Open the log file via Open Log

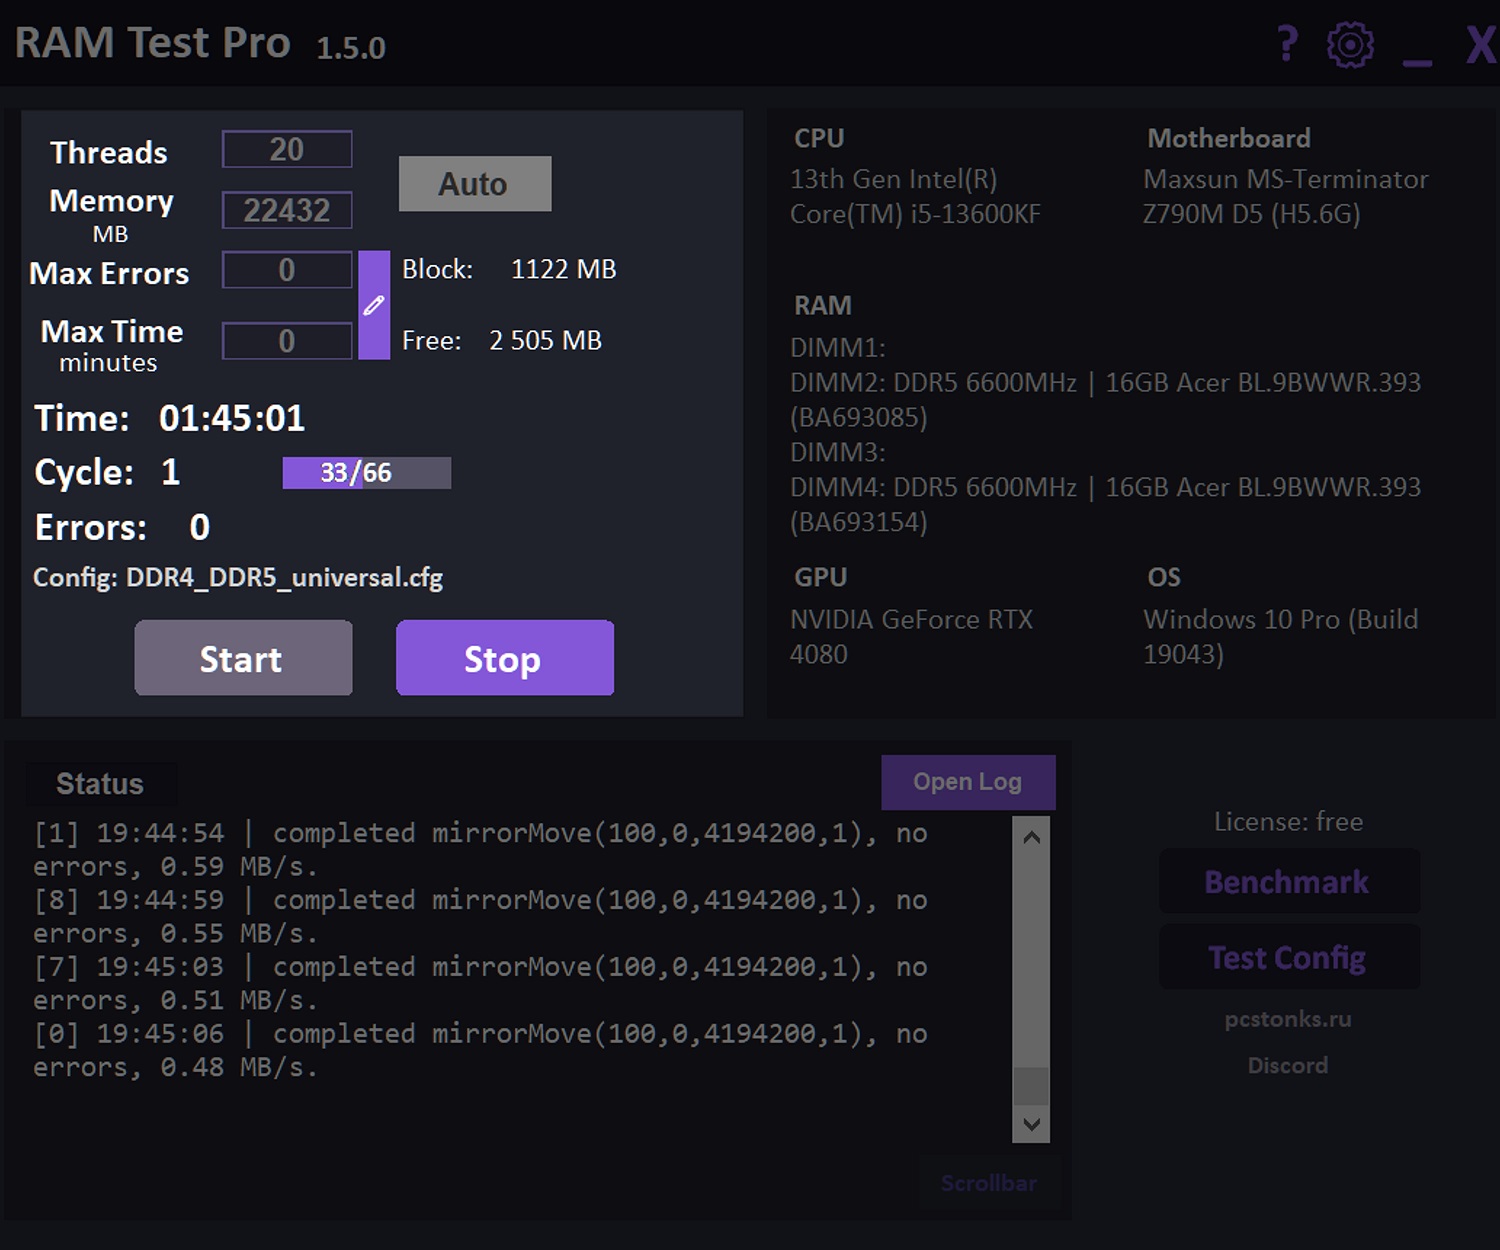pyautogui.click(x=967, y=782)
